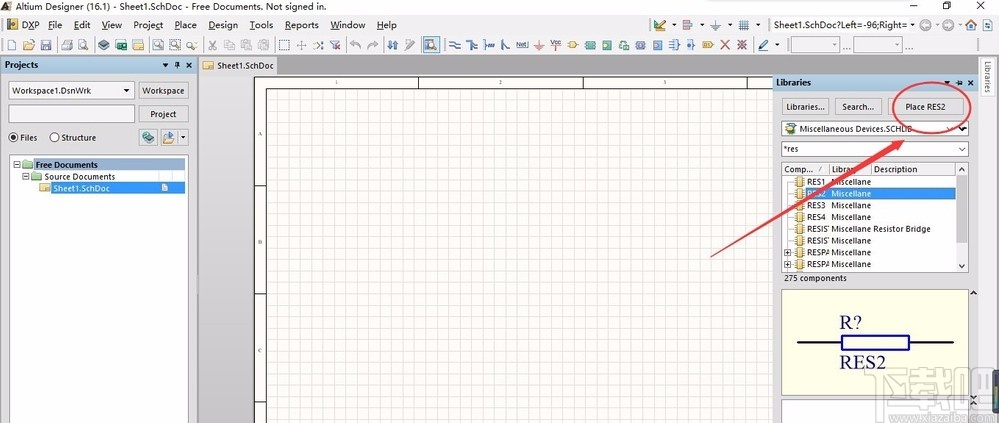999x423 pixels.
Task: Click the Open document folder icon
Action: tap(29, 45)
